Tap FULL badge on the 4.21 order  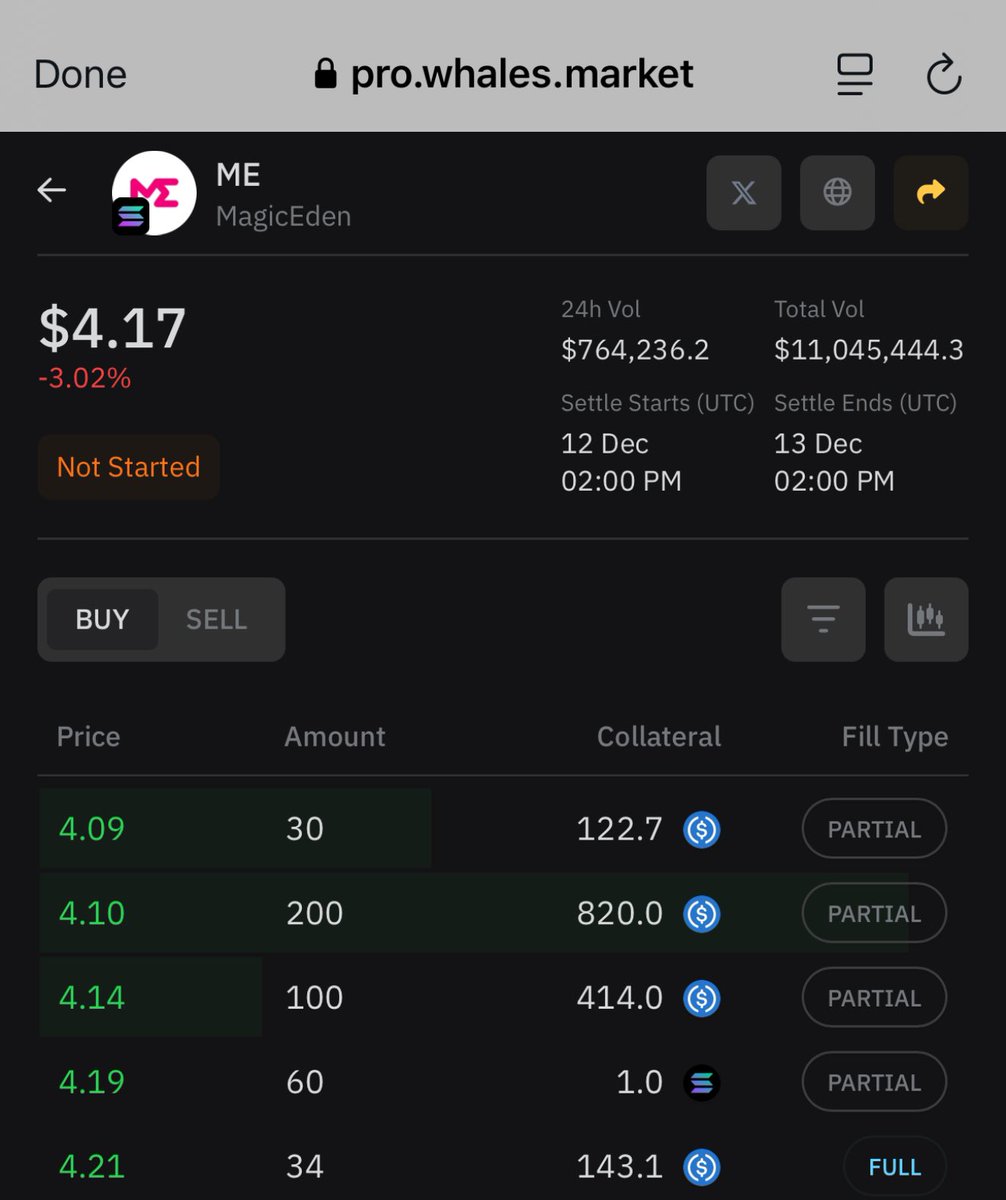[895, 1167]
